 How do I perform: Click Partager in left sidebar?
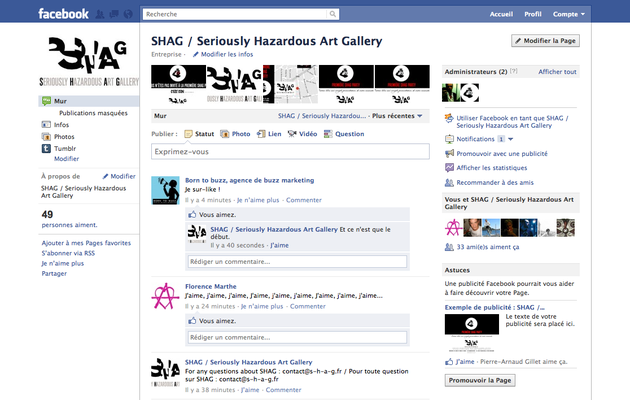pyautogui.click(x=54, y=273)
